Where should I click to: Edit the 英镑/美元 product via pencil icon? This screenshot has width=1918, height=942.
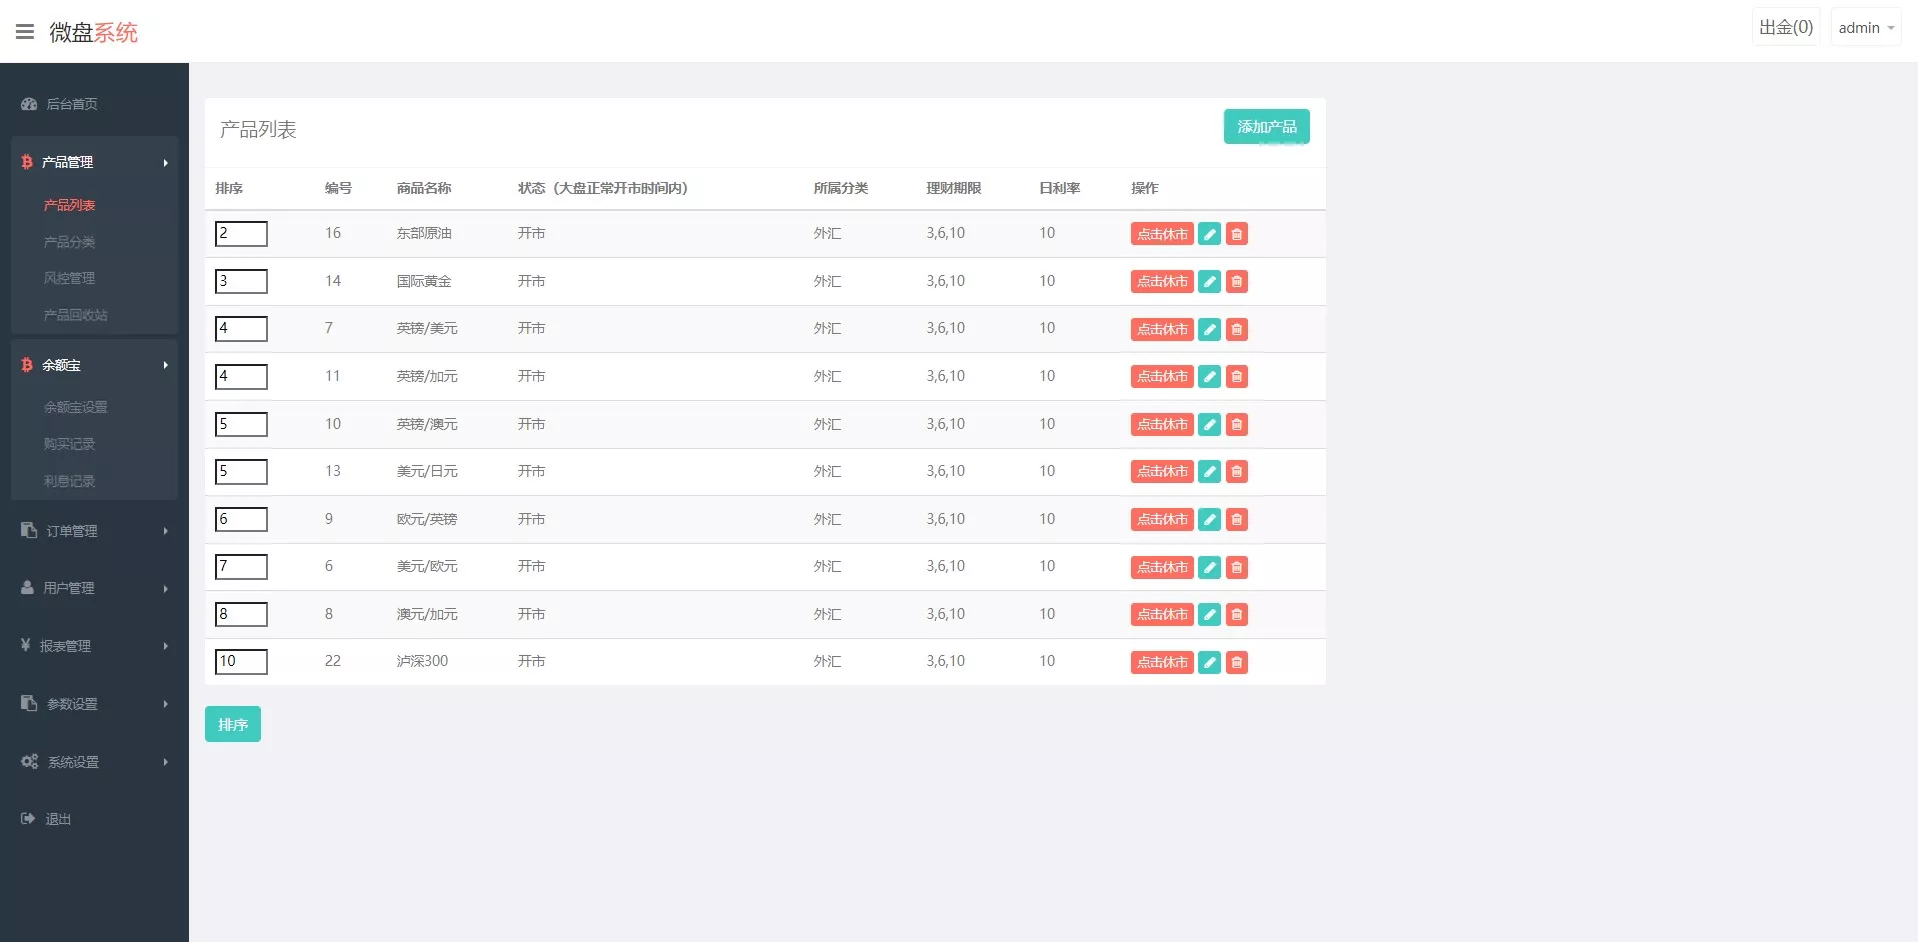tap(1209, 329)
